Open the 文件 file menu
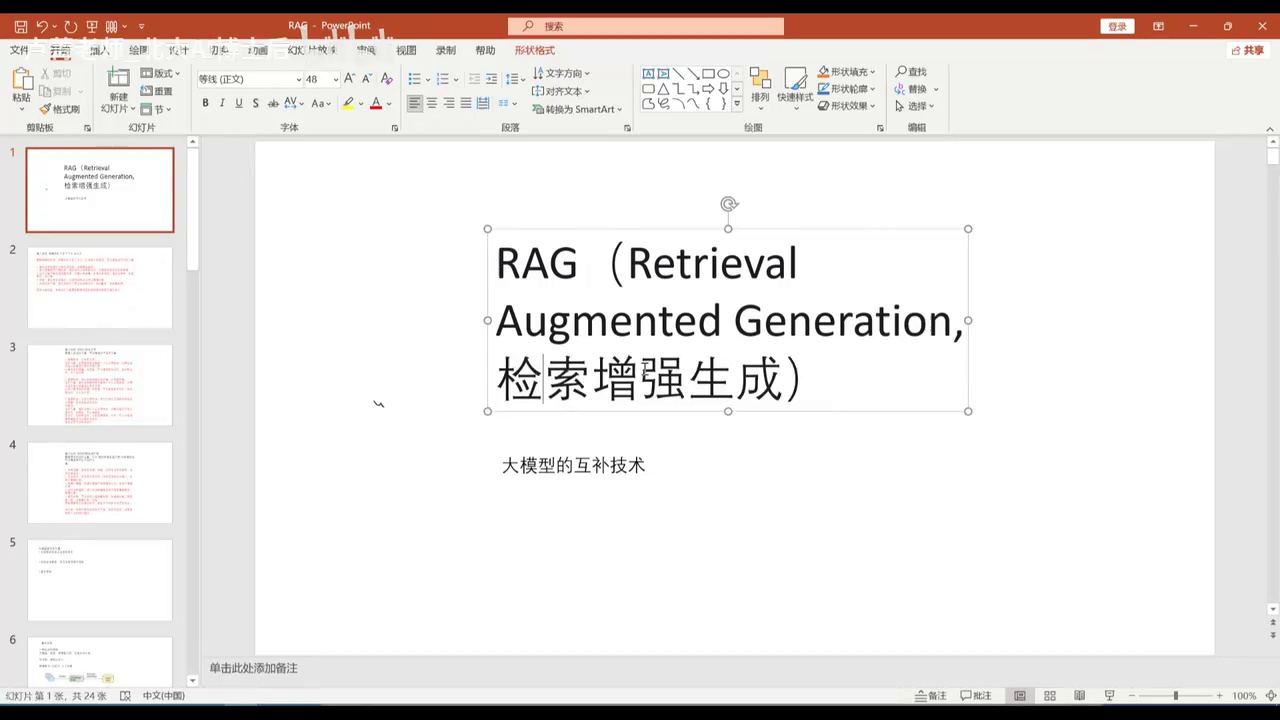Viewport: 1280px width, 720px height. pos(19,50)
